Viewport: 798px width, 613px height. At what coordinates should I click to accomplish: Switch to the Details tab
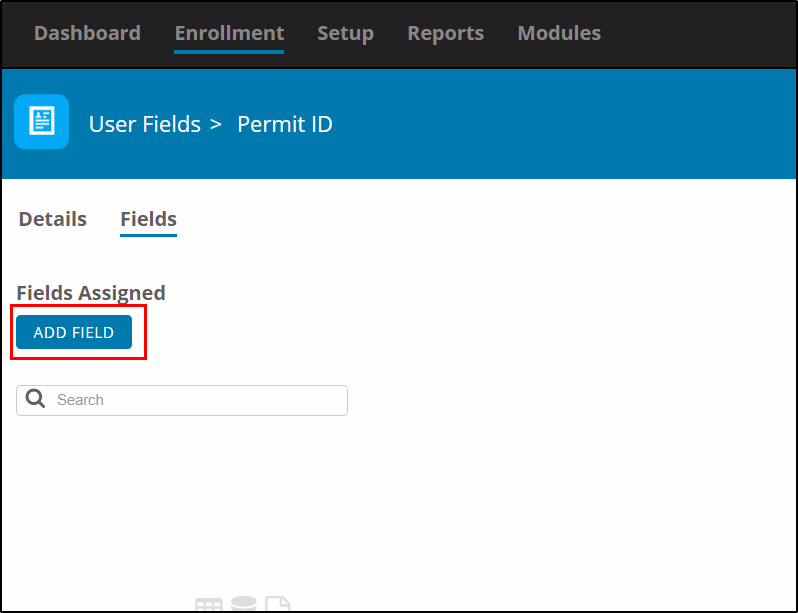pos(52,219)
